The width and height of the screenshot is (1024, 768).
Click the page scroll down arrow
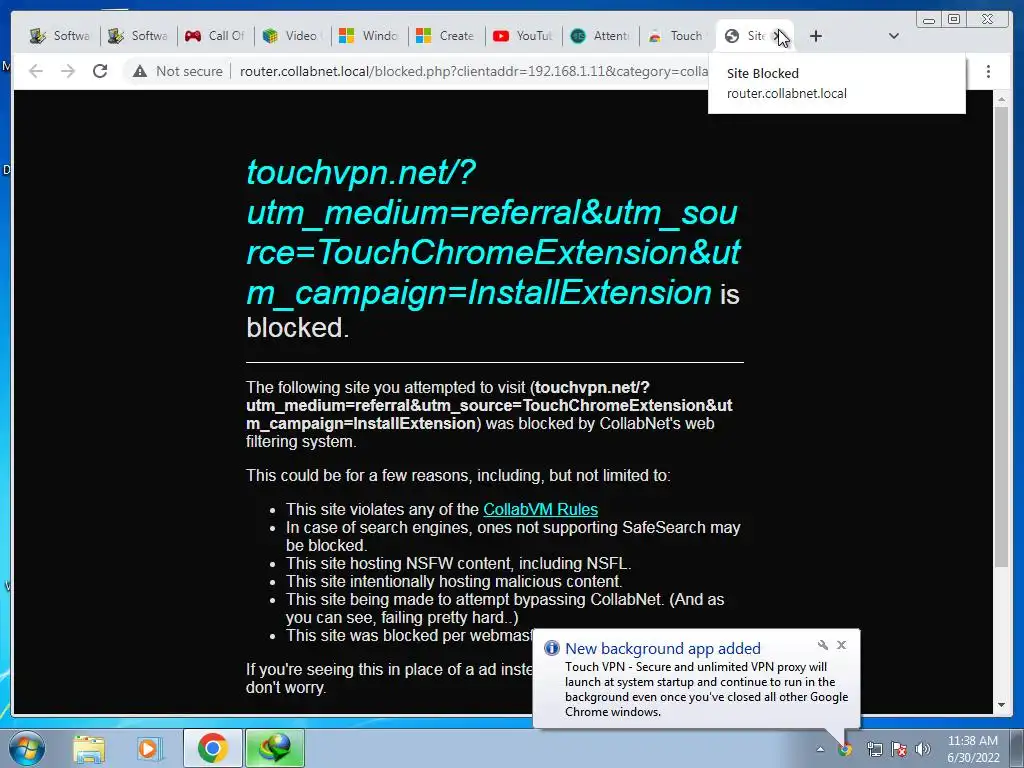coord(1001,705)
